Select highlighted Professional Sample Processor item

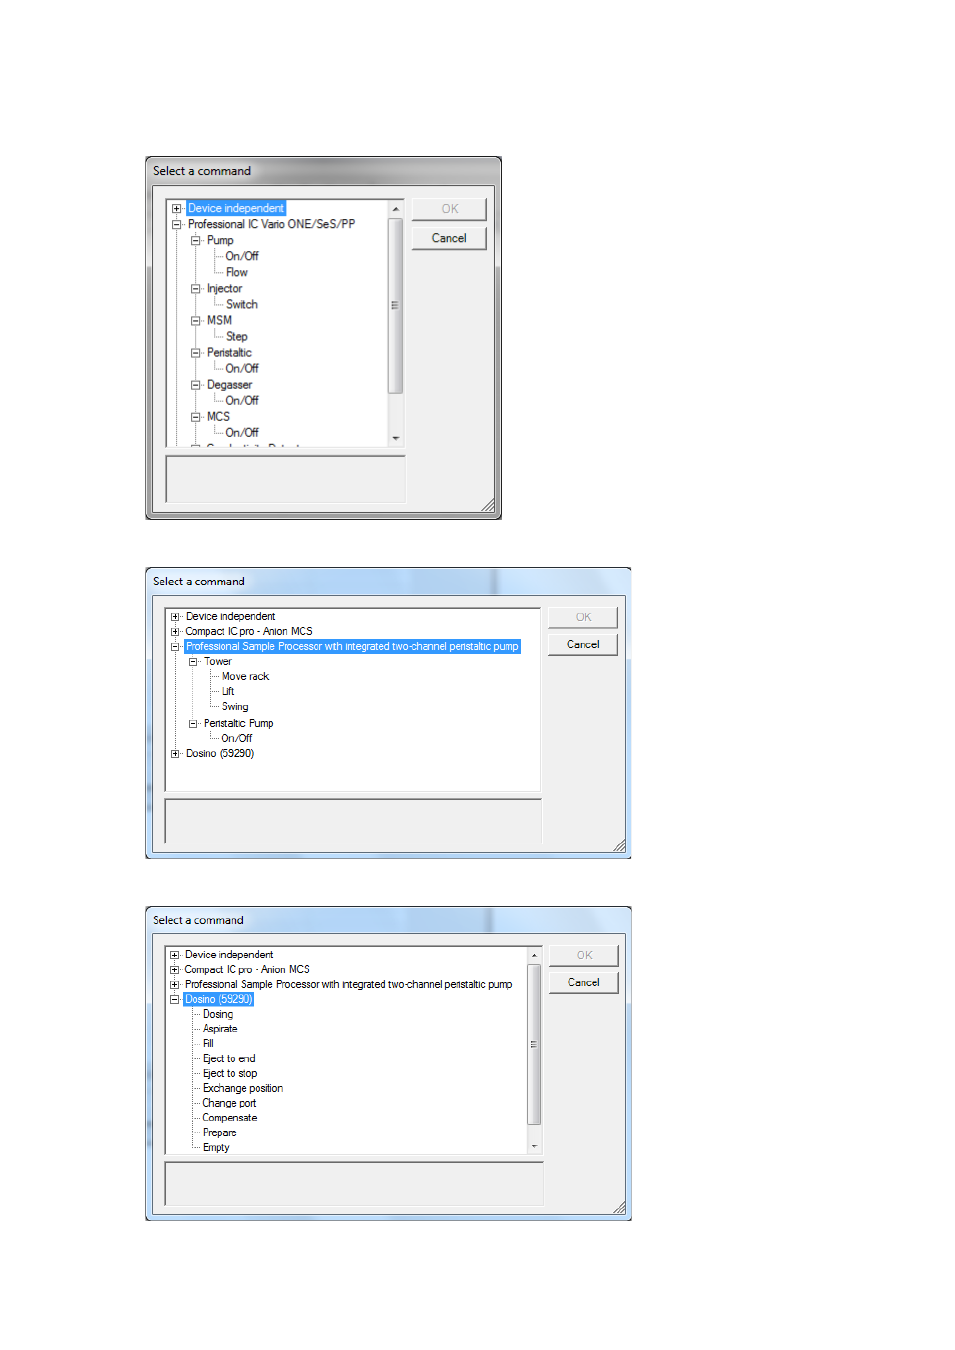(x=352, y=647)
